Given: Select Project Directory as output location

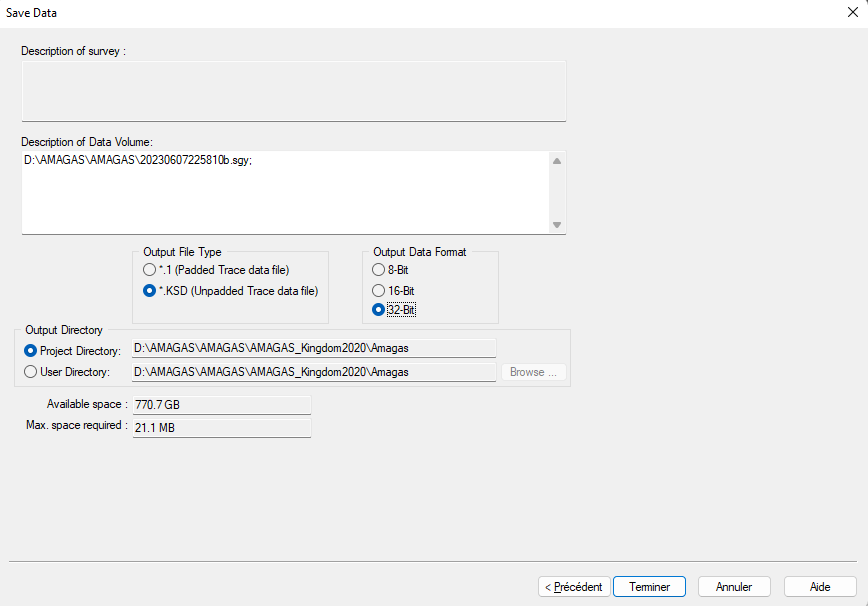Looking at the screenshot, I should (31, 351).
